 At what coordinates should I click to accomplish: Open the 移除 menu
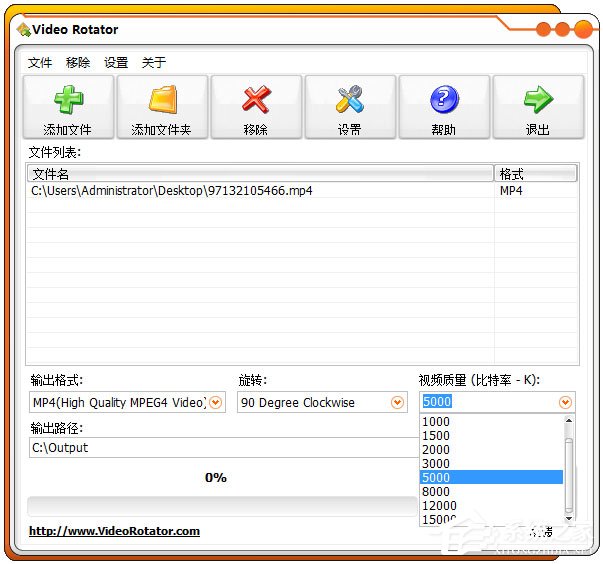(78, 62)
